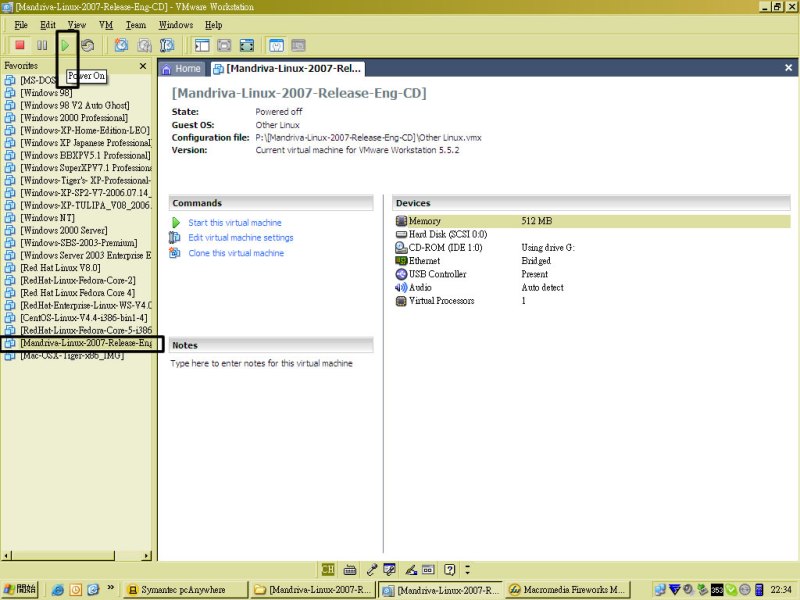Click the Revert to Snapshot toolbar icon

144,45
